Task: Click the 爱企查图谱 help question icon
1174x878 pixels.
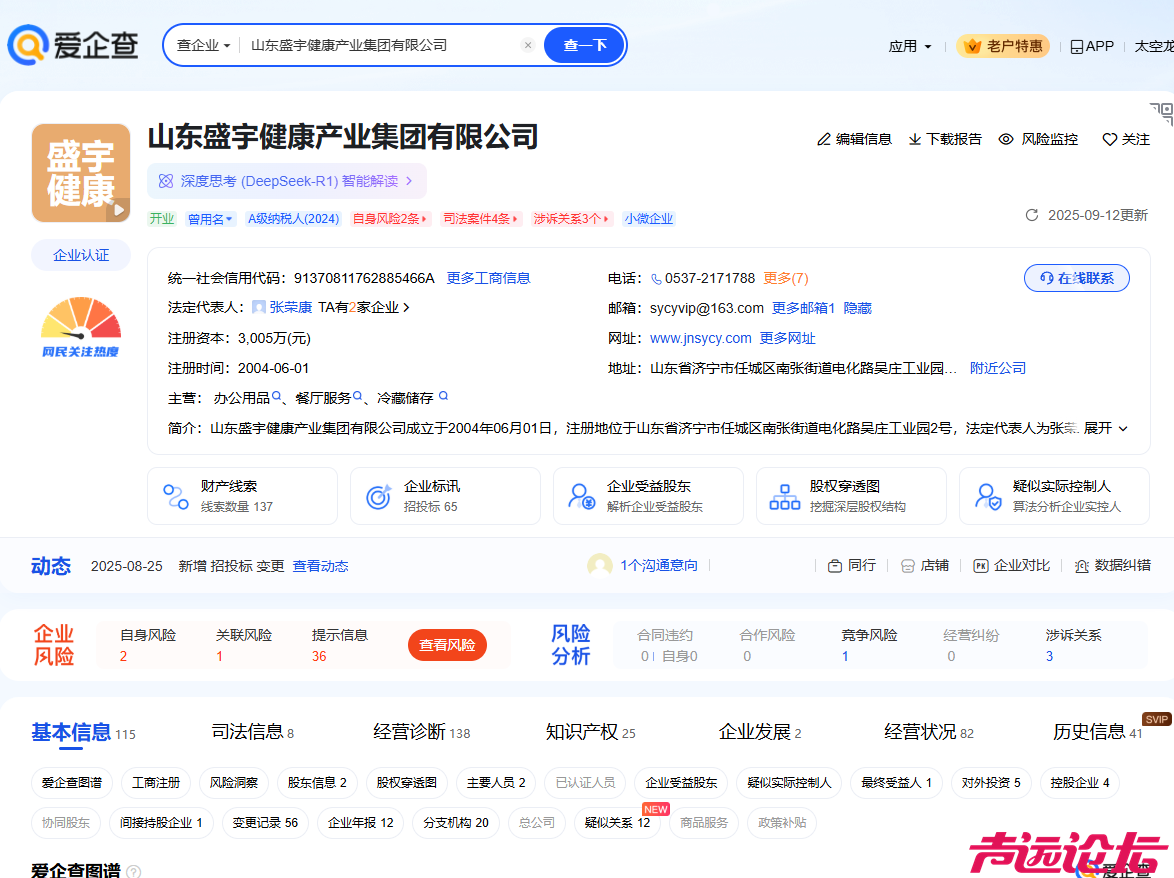Action: coord(133,871)
